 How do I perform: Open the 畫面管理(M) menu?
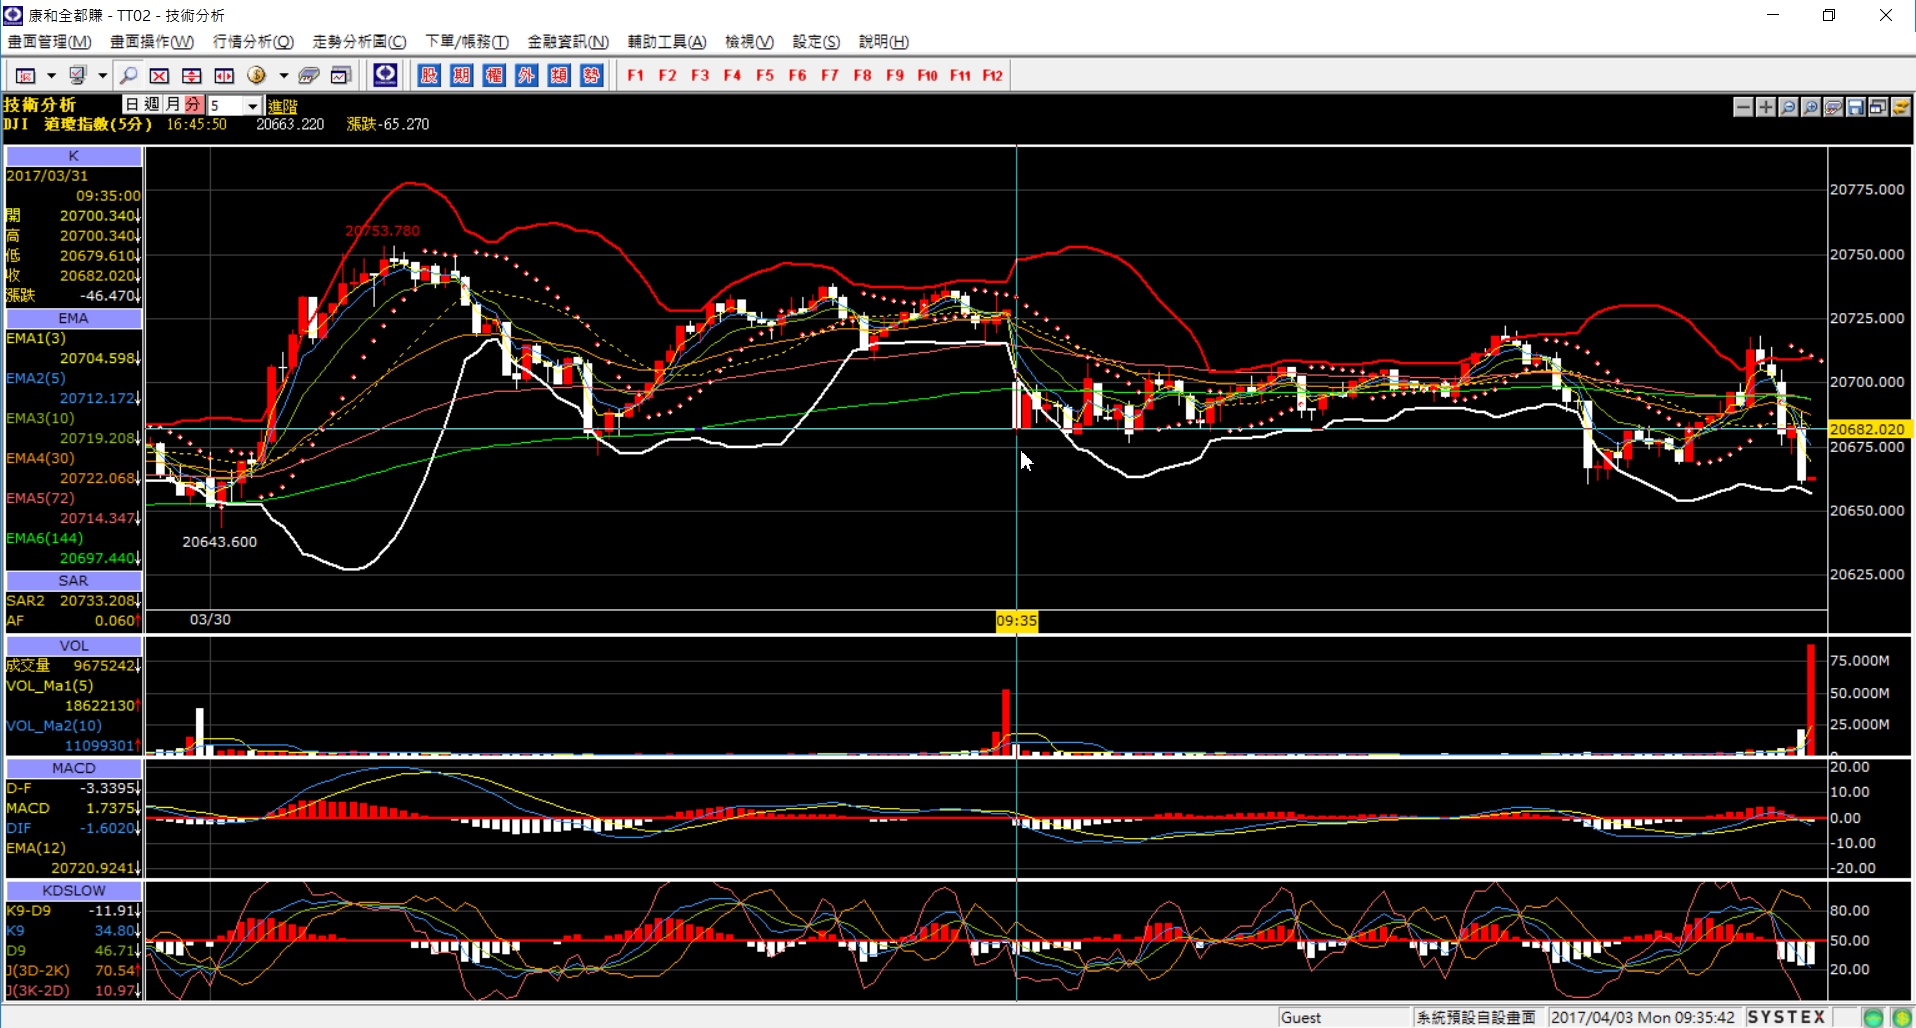[50, 42]
